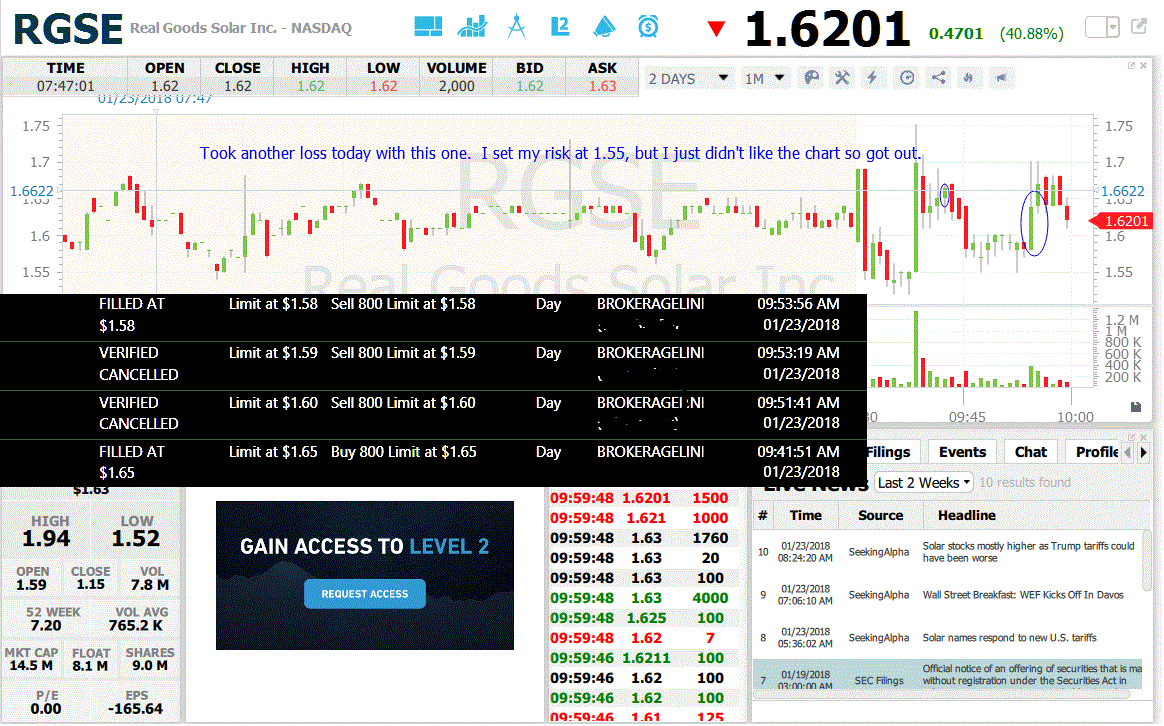Viewport: 1164px width, 726px height.
Task: Click REQUEST ACCESS for Level 2
Action: pyautogui.click(x=364, y=594)
